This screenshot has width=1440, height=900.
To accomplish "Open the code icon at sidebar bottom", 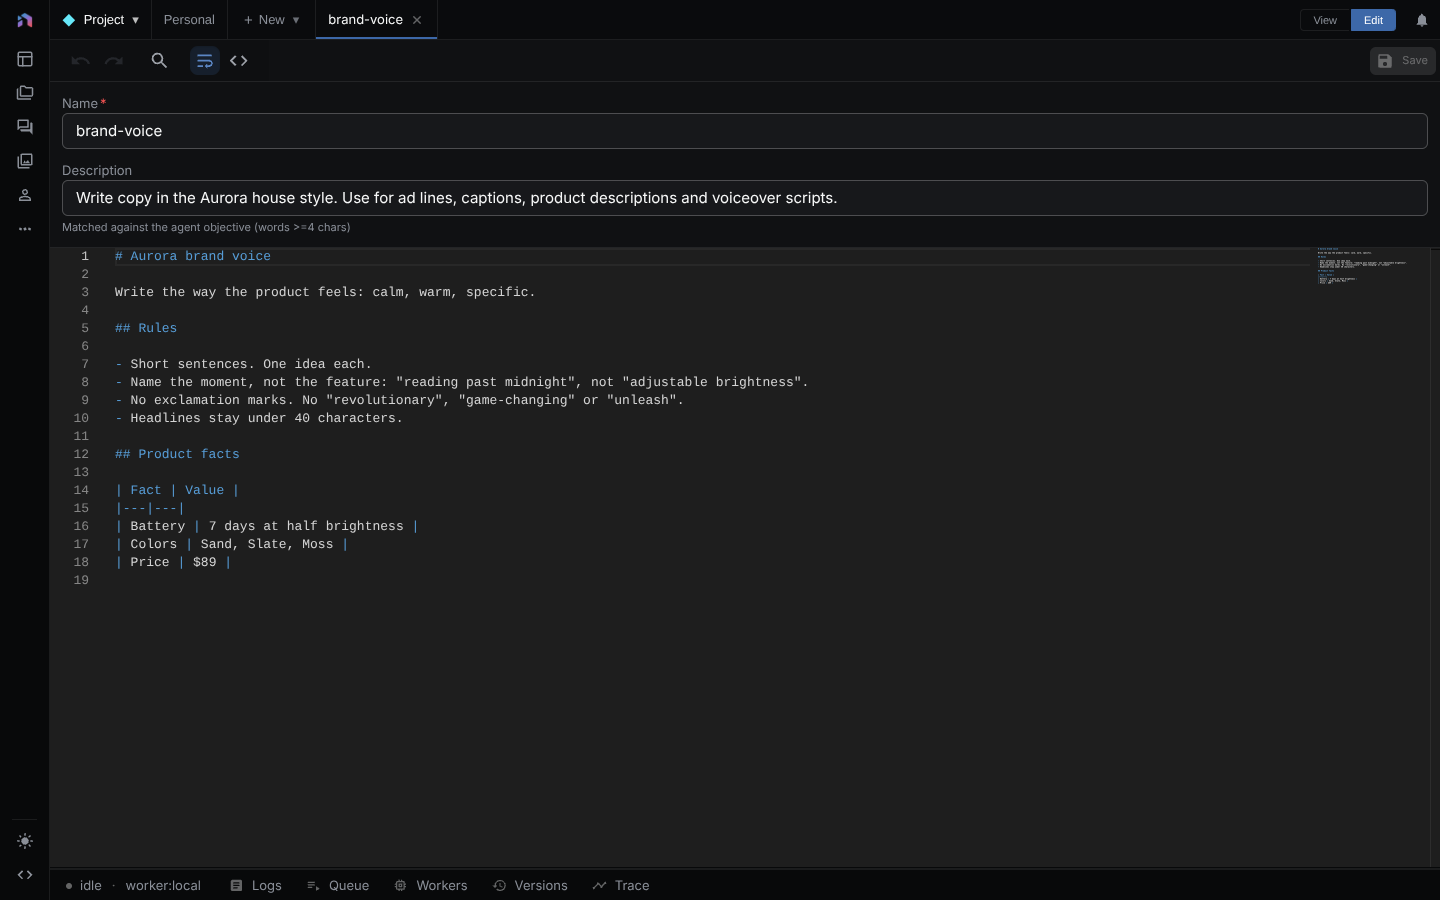I will pos(25,875).
